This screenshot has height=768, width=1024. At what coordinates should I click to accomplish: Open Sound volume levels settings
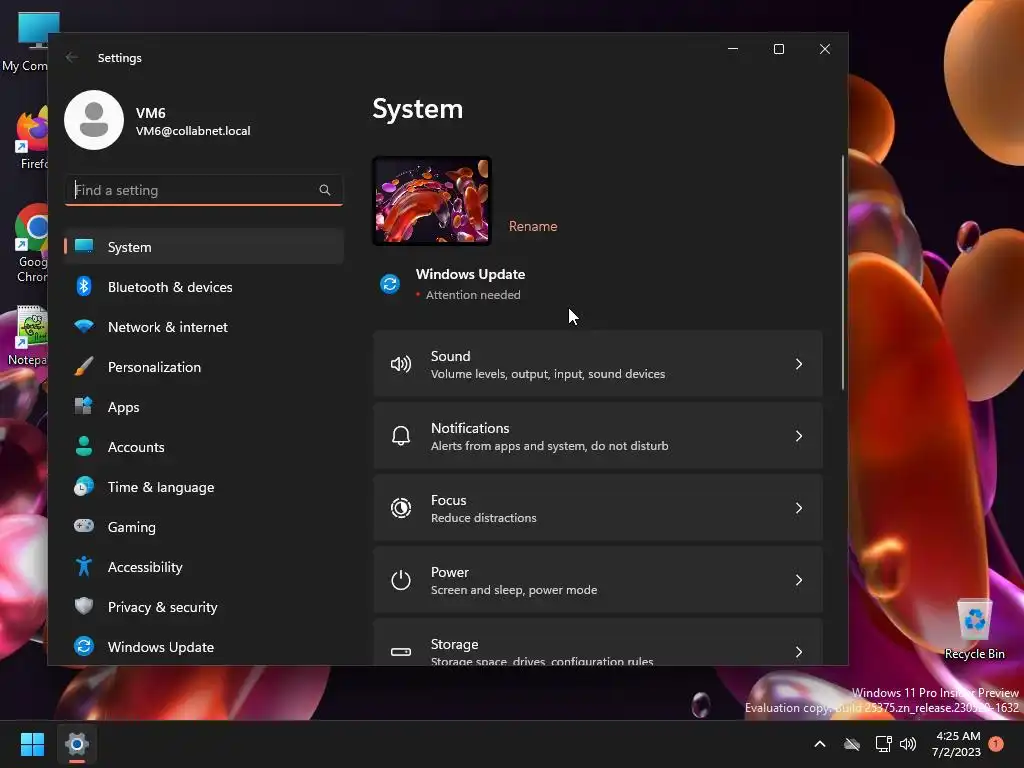pos(598,364)
